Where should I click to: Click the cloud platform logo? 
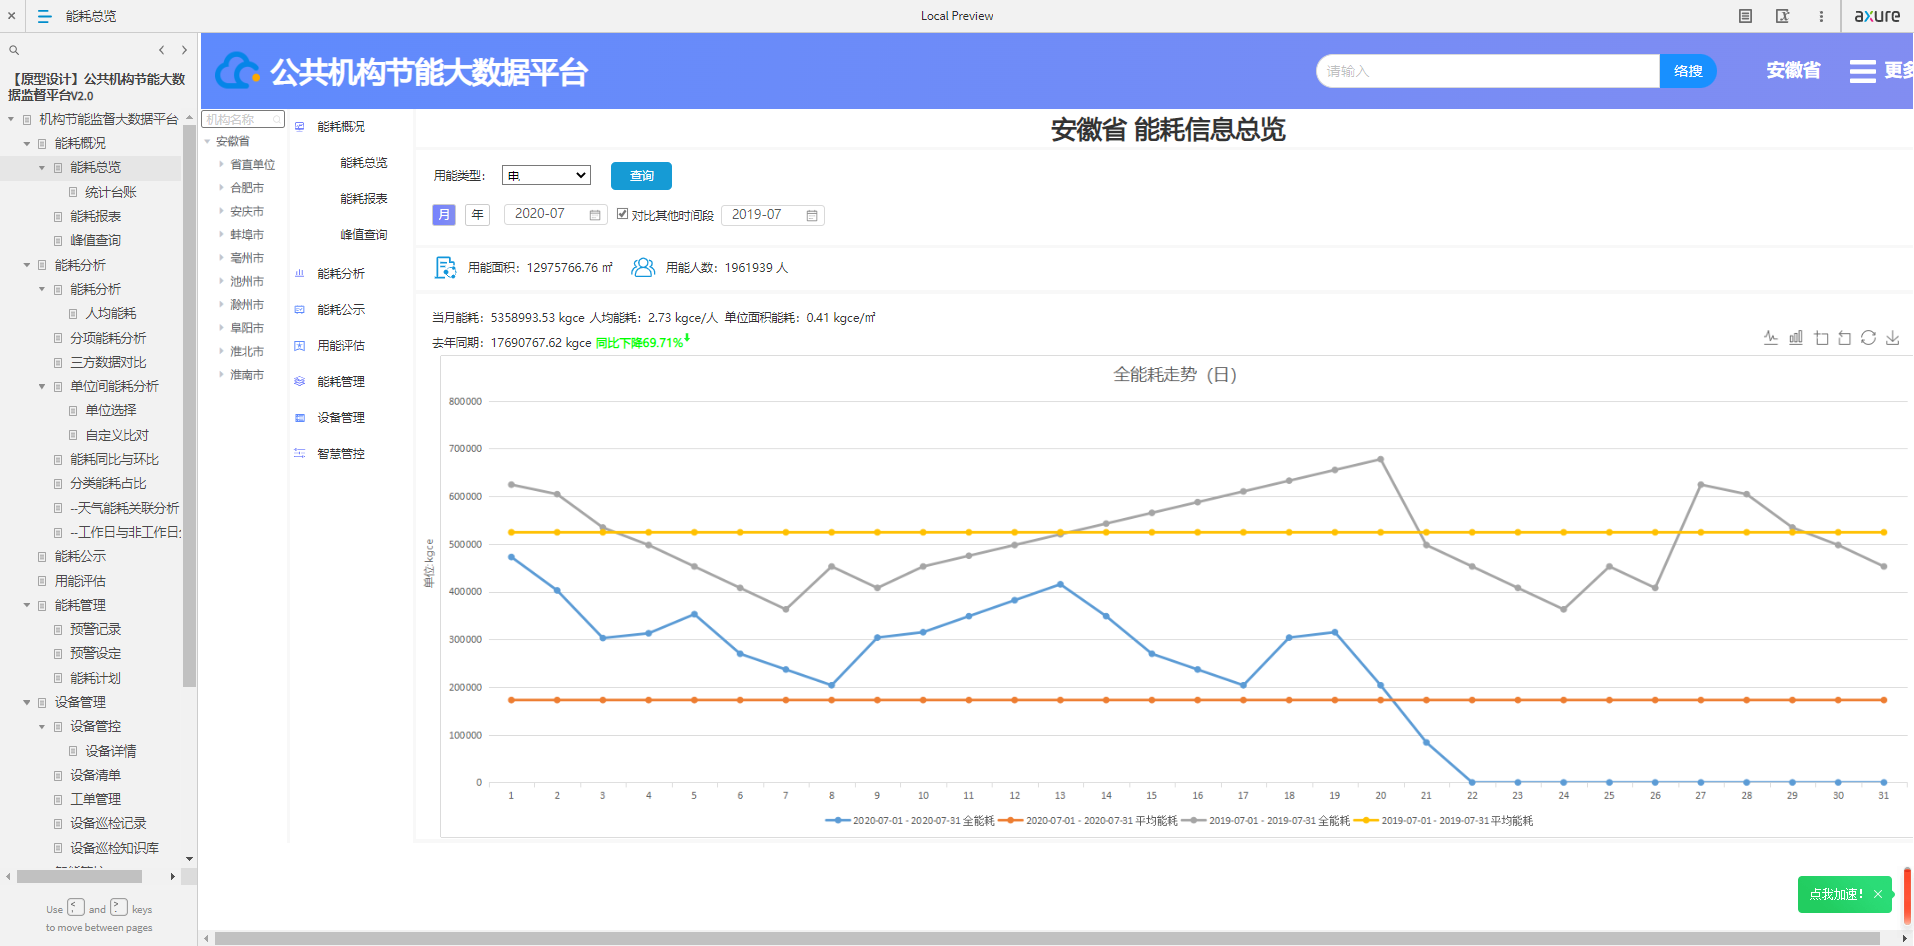coord(238,71)
